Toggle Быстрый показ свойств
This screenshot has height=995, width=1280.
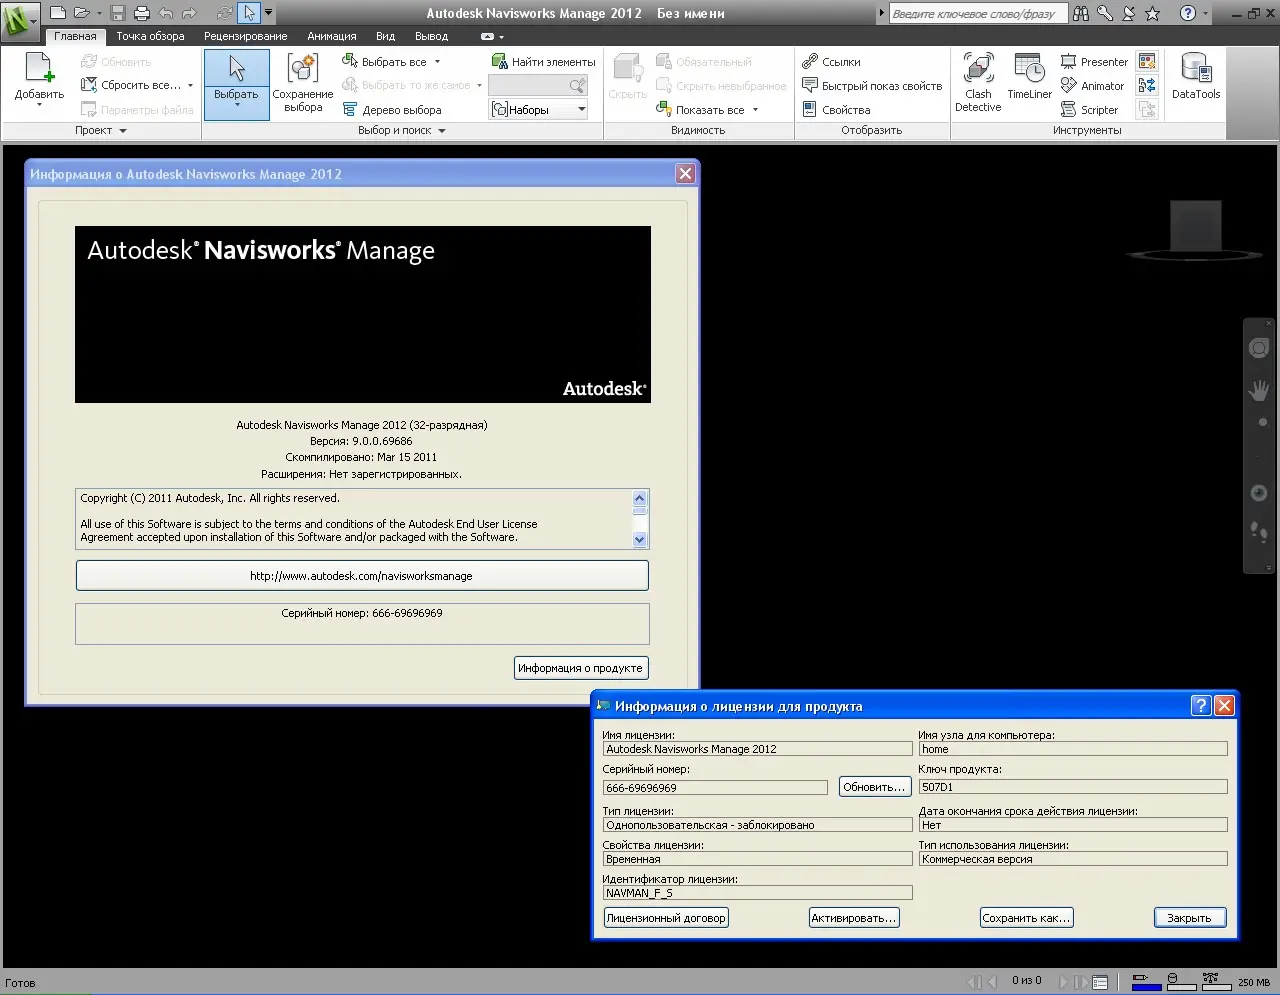[x=872, y=86]
